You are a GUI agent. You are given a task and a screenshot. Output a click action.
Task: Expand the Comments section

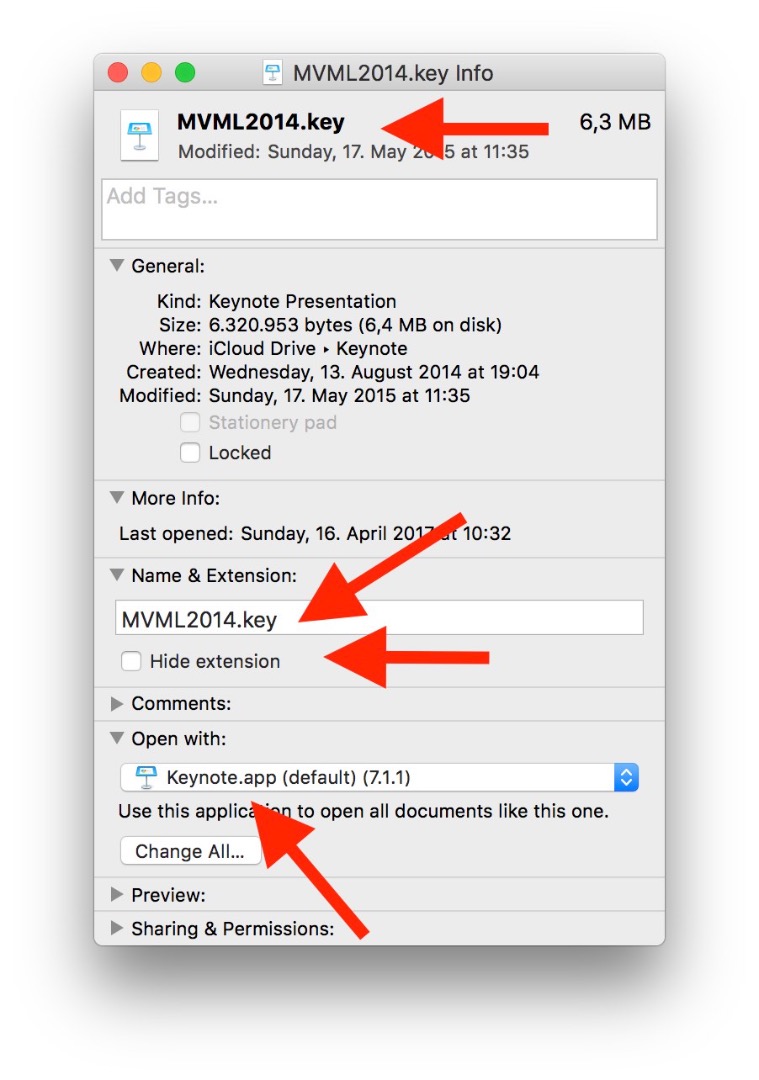(x=117, y=704)
